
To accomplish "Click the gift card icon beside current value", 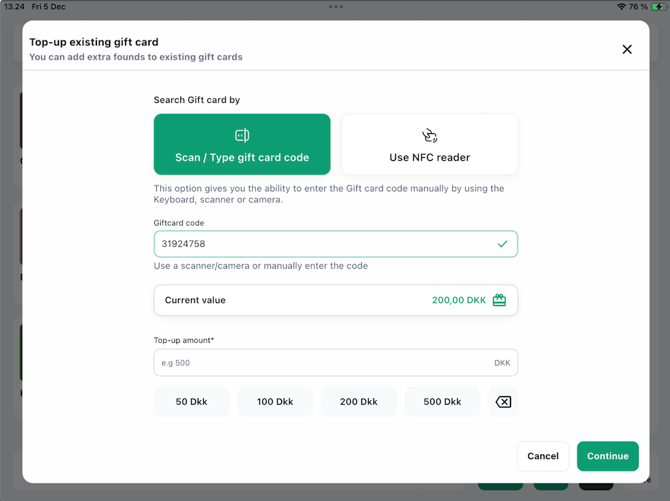I will [x=499, y=300].
